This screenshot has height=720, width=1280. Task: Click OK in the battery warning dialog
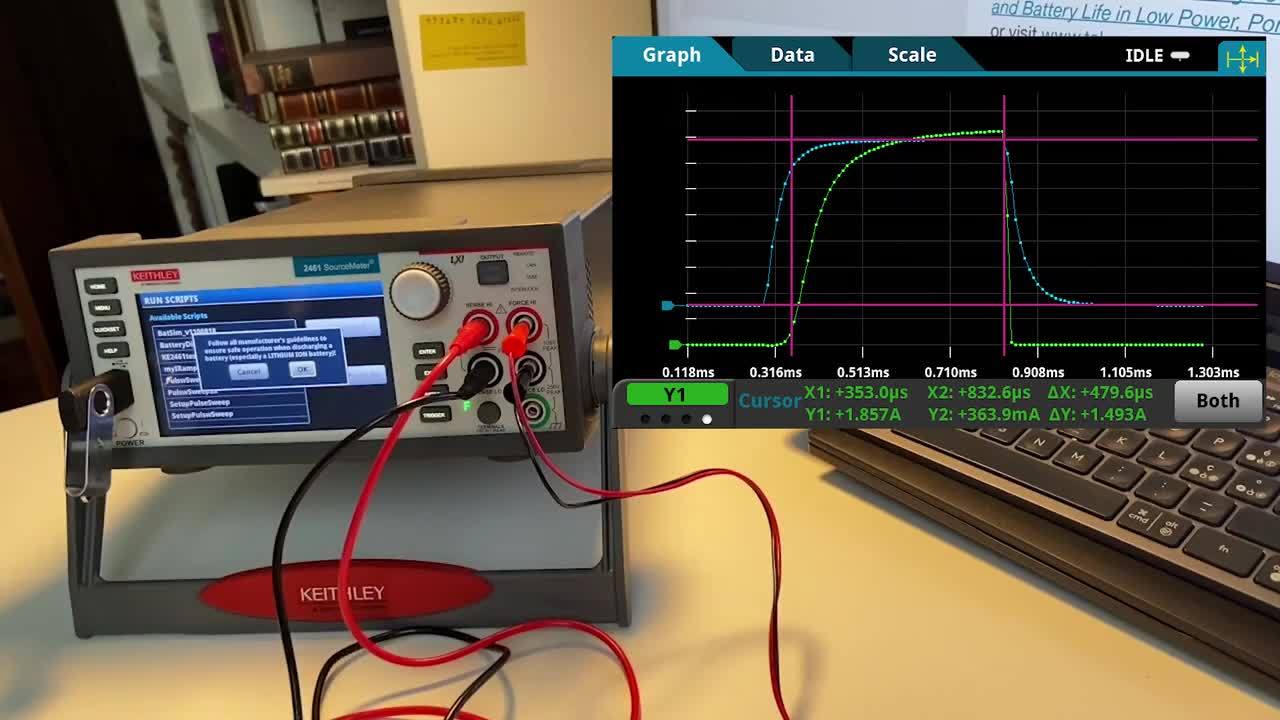click(303, 369)
